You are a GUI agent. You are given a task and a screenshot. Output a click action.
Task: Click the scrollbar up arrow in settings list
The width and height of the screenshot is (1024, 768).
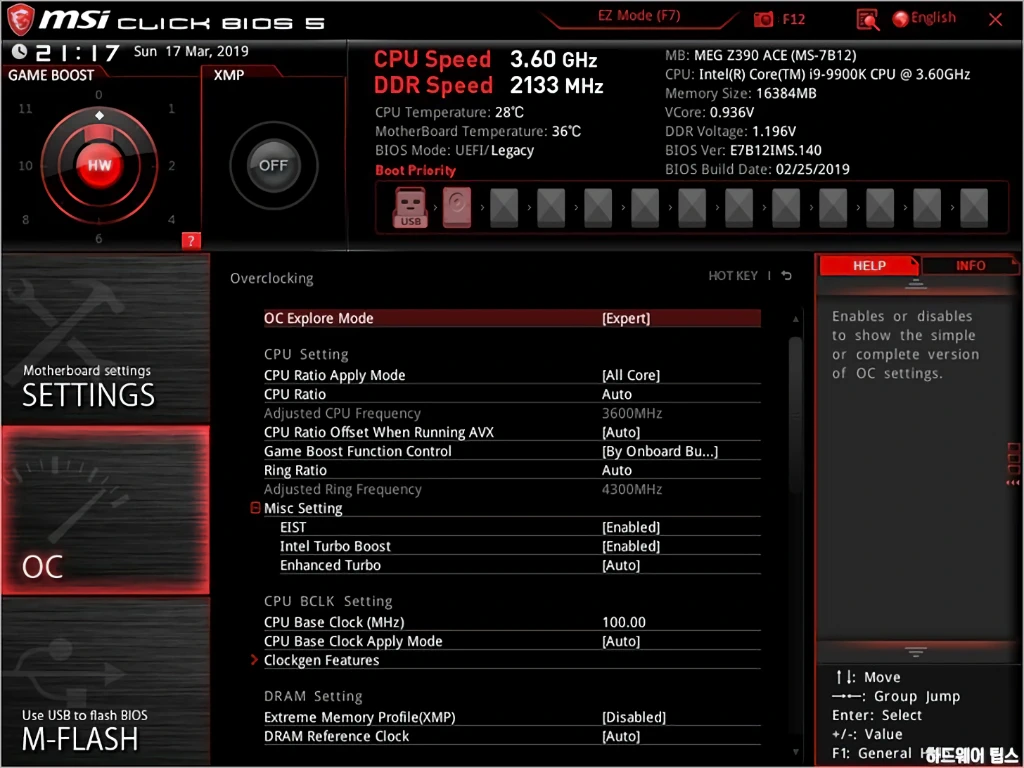[x=795, y=319]
